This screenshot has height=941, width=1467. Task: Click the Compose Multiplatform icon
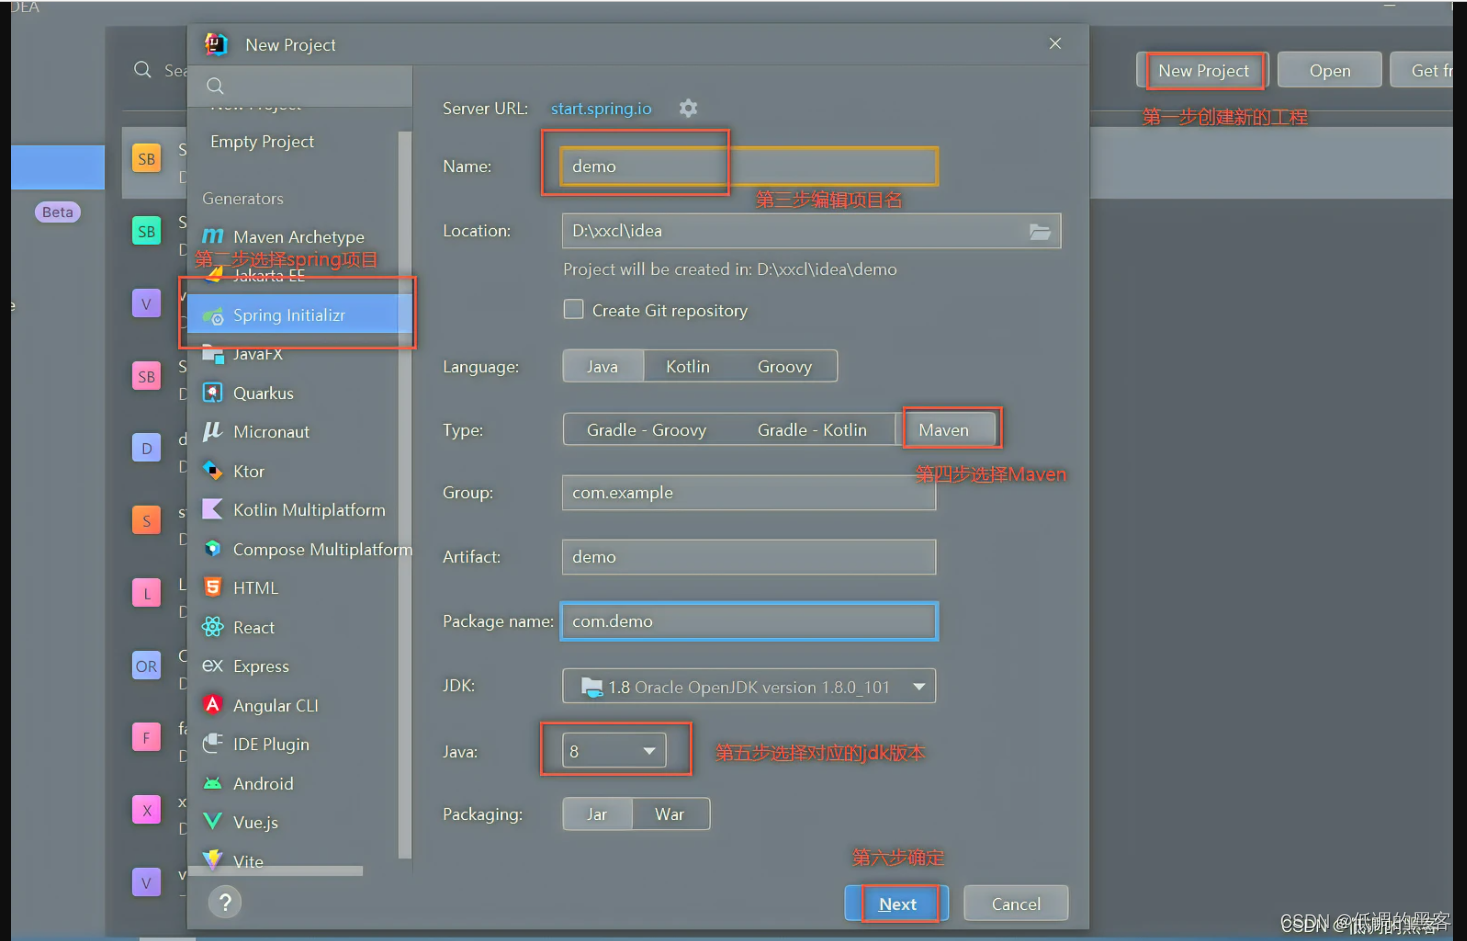pos(213,549)
